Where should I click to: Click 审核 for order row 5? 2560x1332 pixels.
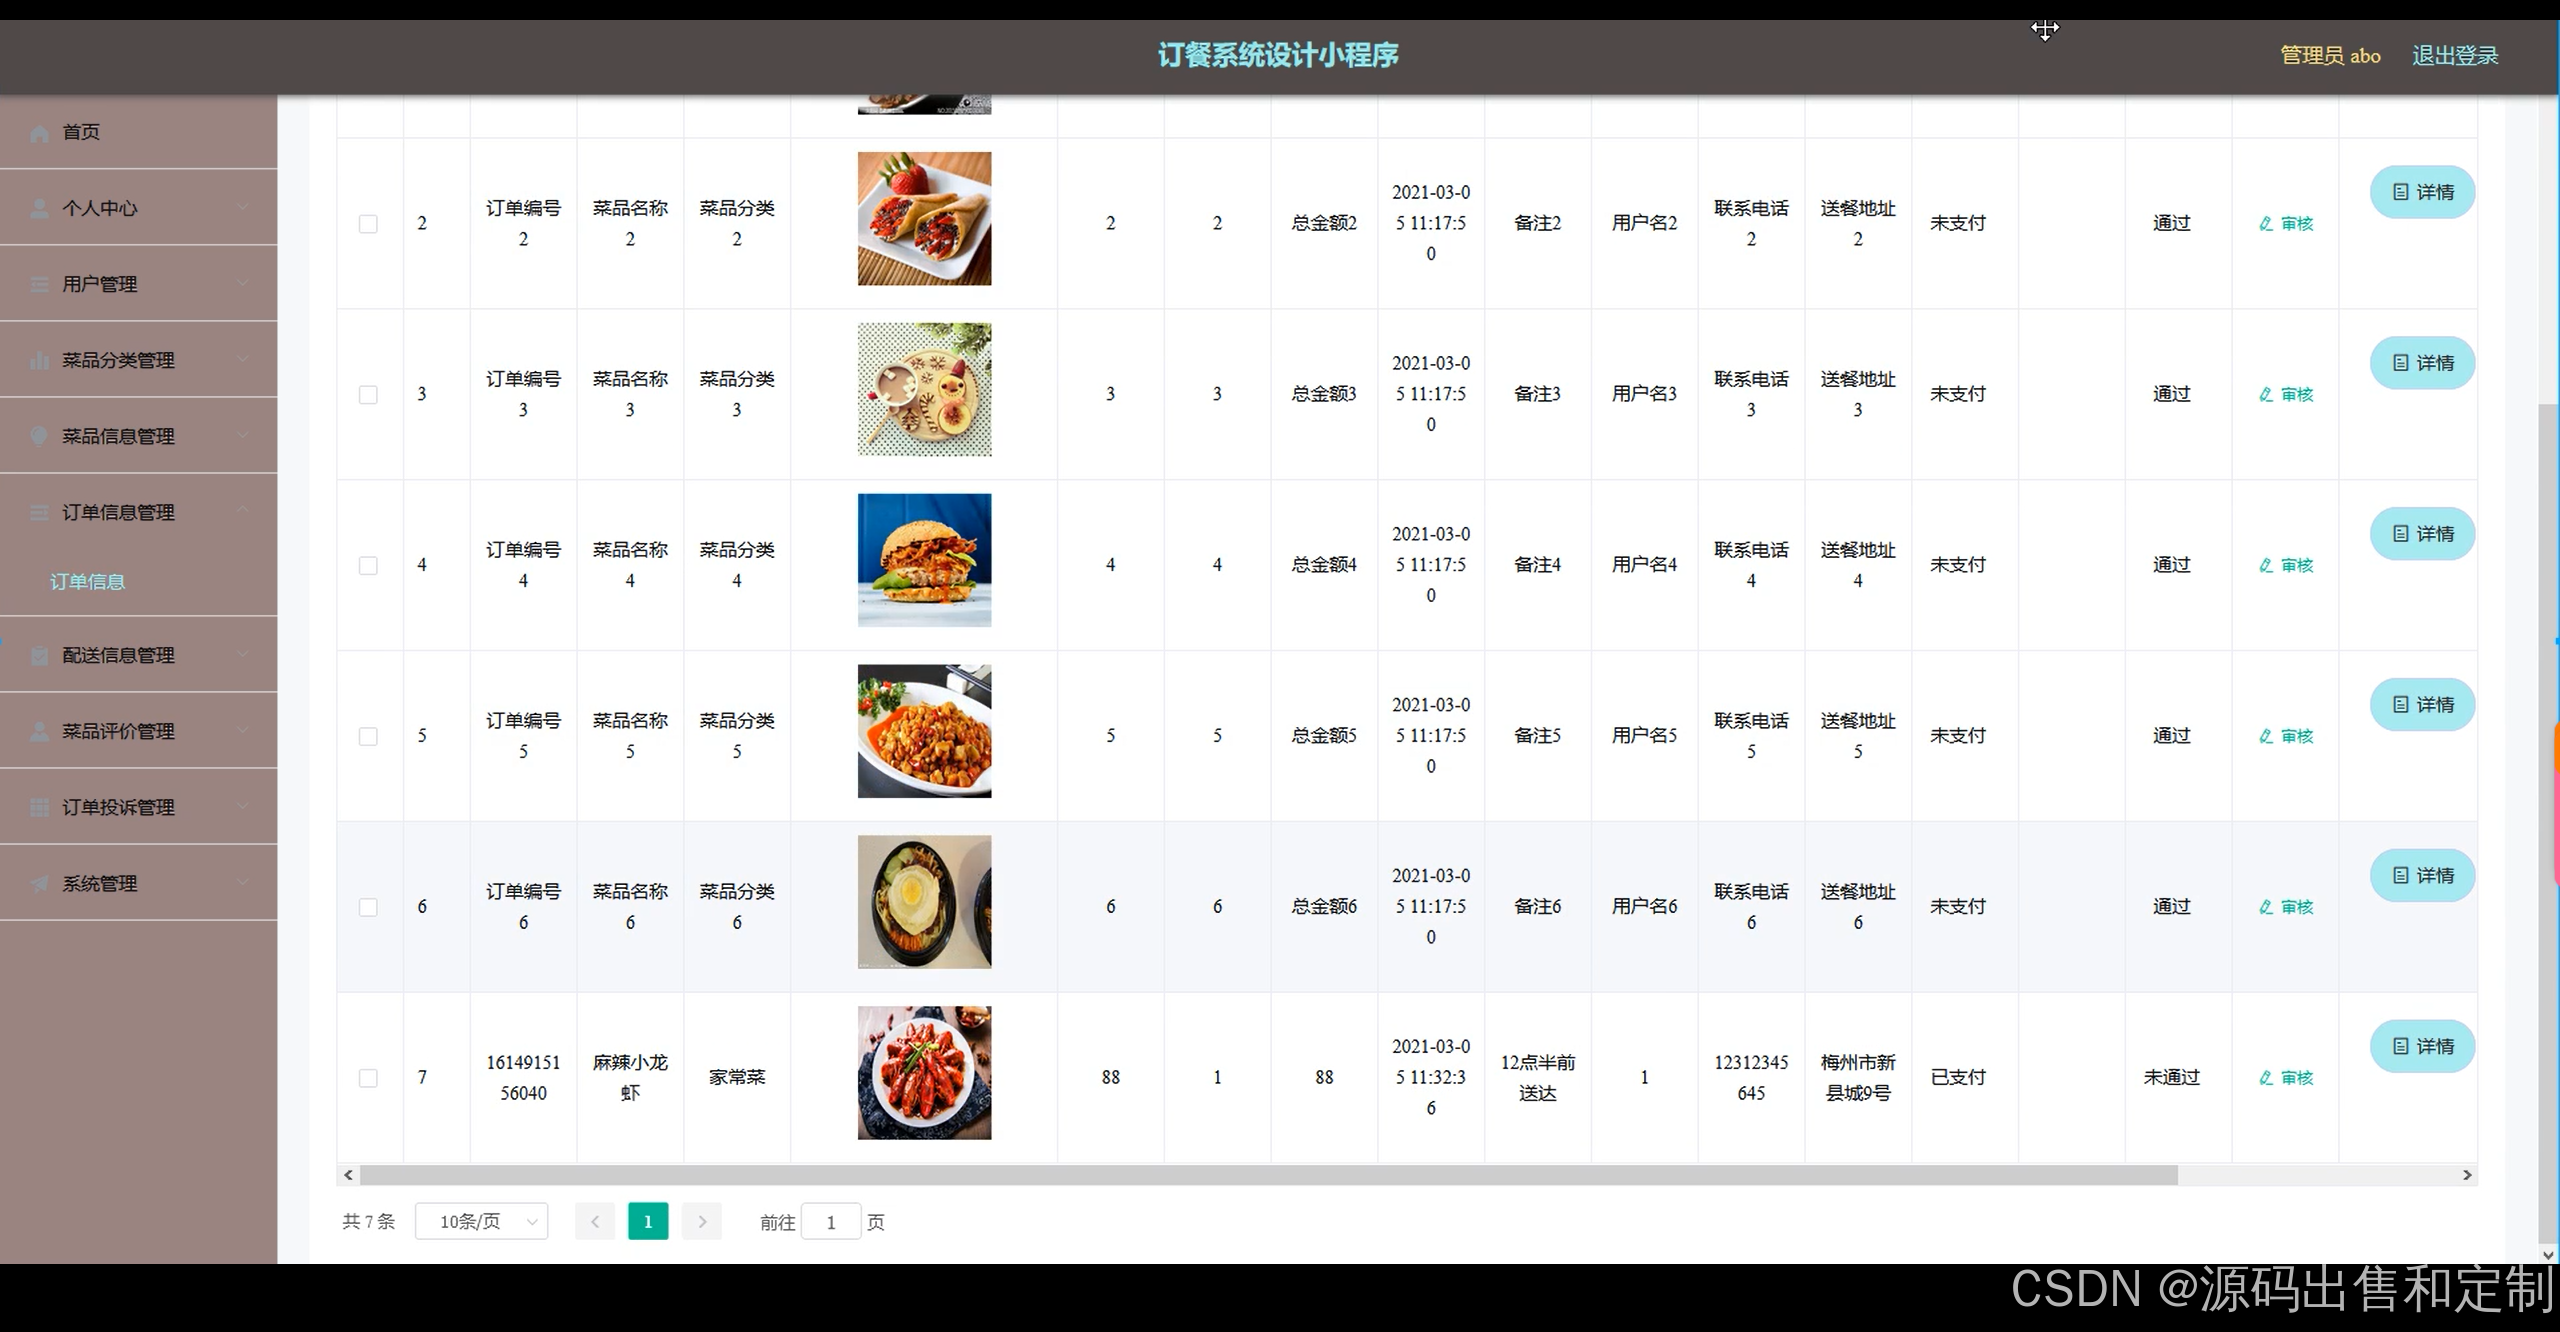[x=2286, y=737]
